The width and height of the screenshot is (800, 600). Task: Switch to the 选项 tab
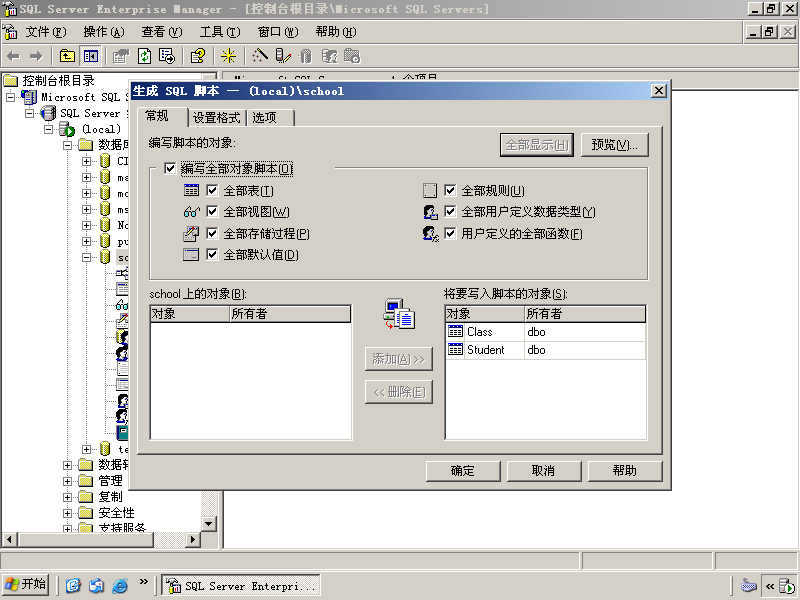tap(270, 117)
